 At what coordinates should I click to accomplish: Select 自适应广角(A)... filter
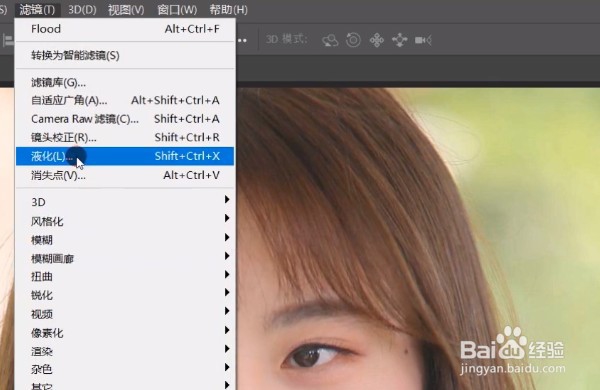pyautogui.click(x=125, y=100)
